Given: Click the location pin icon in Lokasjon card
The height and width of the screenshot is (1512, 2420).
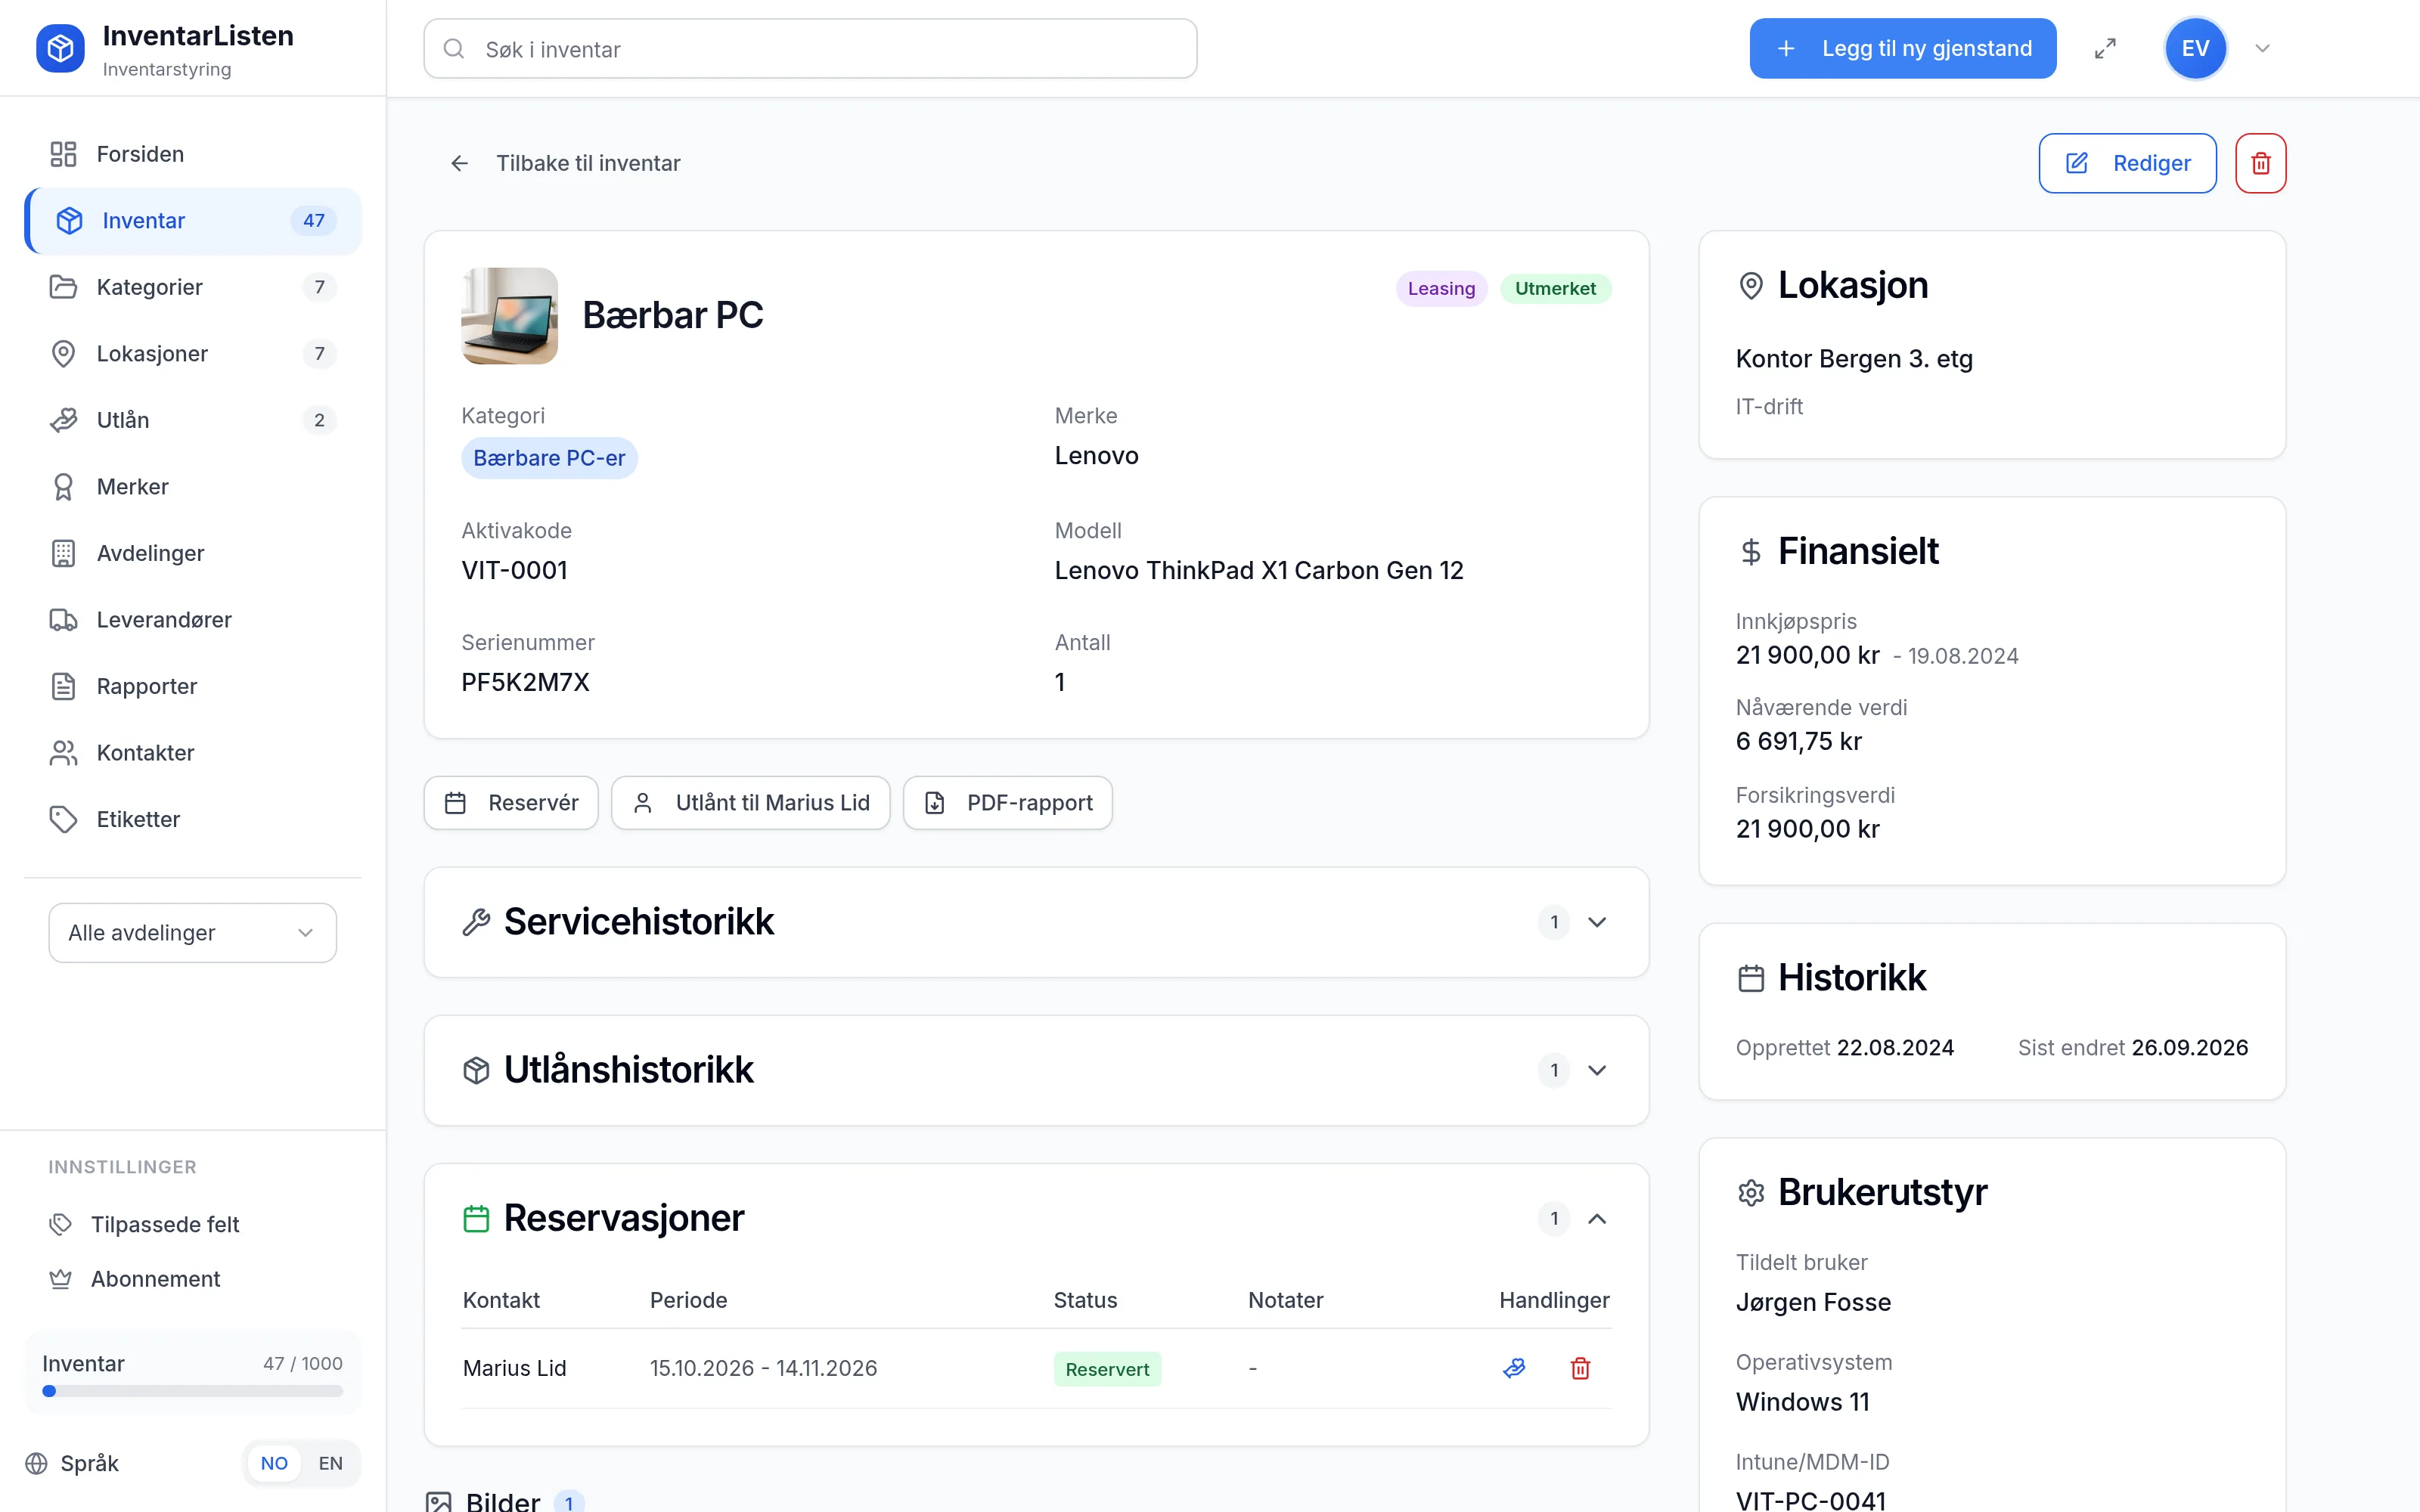Looking at the screenshot, I should (x=1751, y=286).
